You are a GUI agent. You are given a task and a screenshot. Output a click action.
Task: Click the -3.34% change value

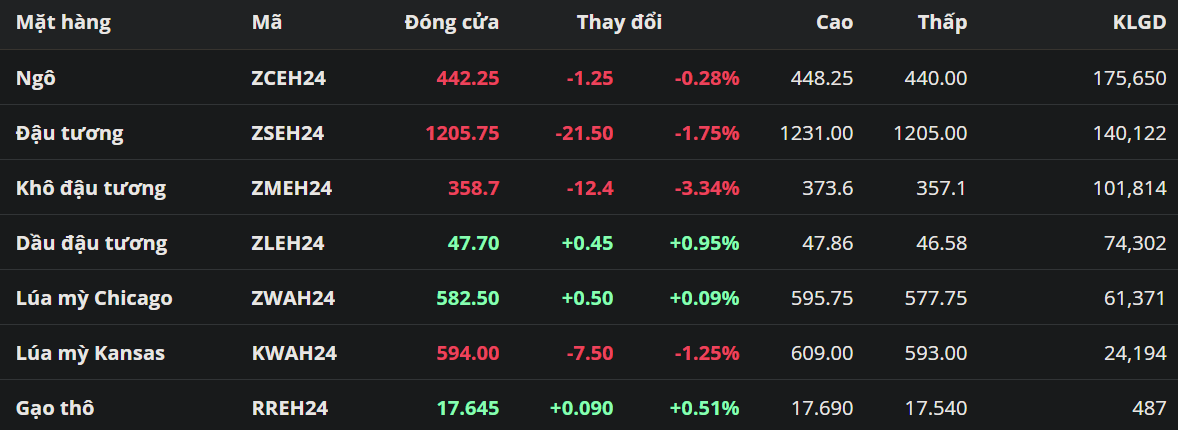coord(706,188)
